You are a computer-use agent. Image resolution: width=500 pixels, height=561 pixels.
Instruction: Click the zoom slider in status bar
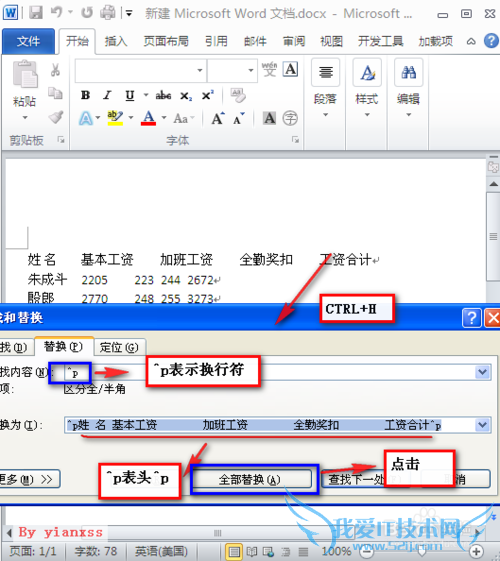(x=421, y=551)
